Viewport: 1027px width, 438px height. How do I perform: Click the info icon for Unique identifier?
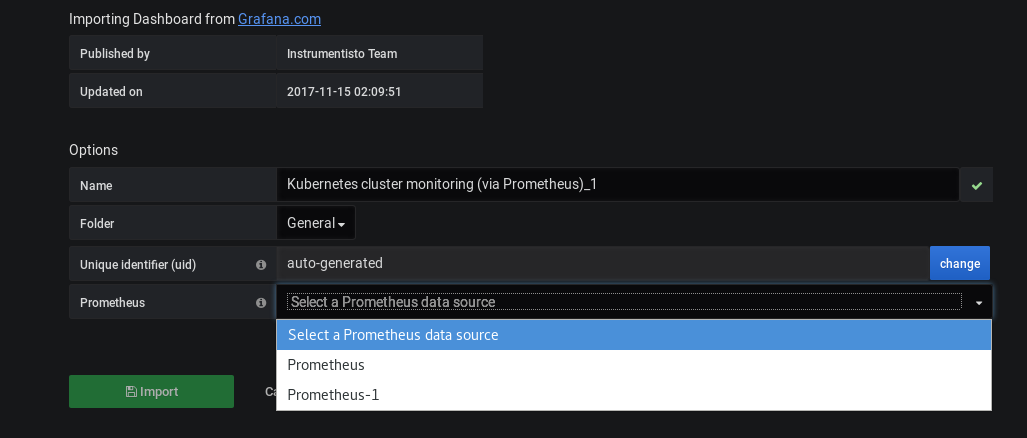[x=261, y=265]
